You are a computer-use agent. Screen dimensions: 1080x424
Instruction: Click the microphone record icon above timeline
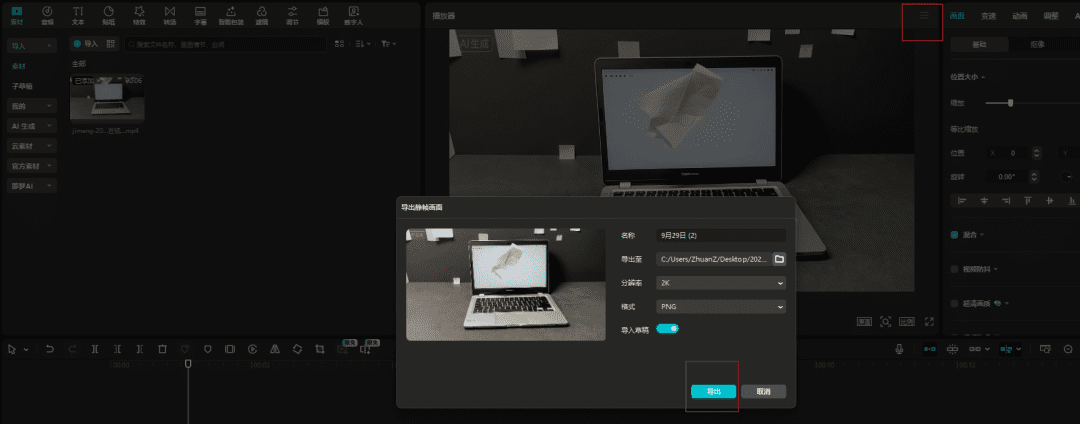point(900,349)
